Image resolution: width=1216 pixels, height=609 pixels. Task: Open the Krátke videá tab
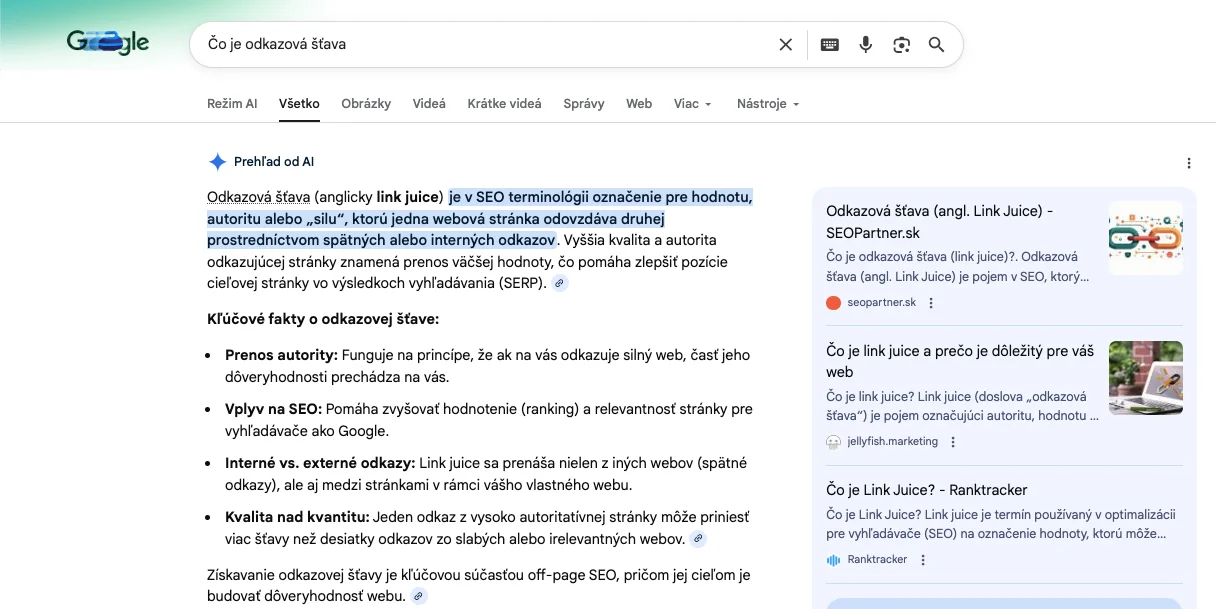pyautogui.click(x=504, y=104)
